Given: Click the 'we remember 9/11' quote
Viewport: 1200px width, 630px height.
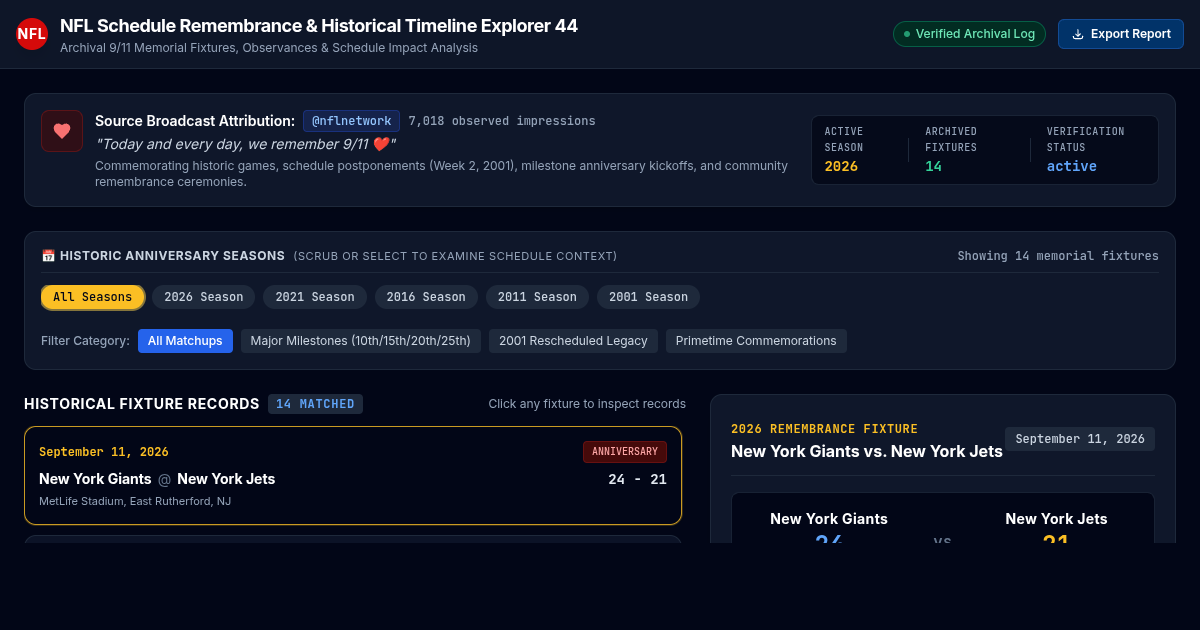Looking at the screenshot, I should [x=246, y=144].
